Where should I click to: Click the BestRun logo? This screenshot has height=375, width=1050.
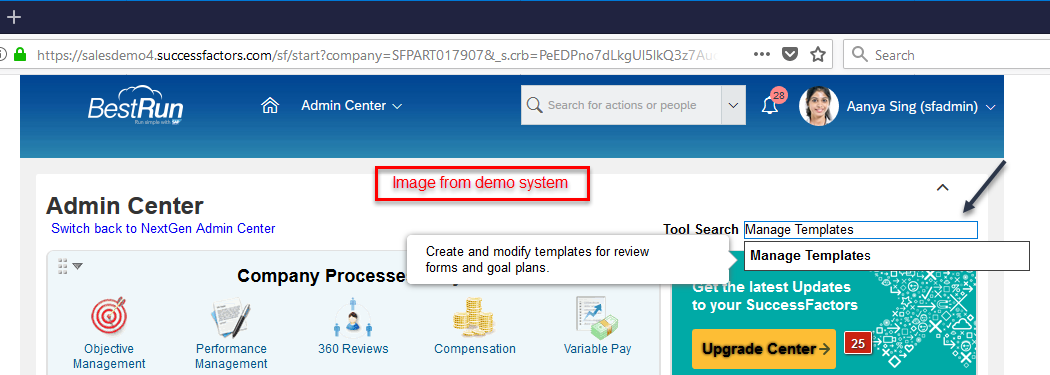(135, 105)
